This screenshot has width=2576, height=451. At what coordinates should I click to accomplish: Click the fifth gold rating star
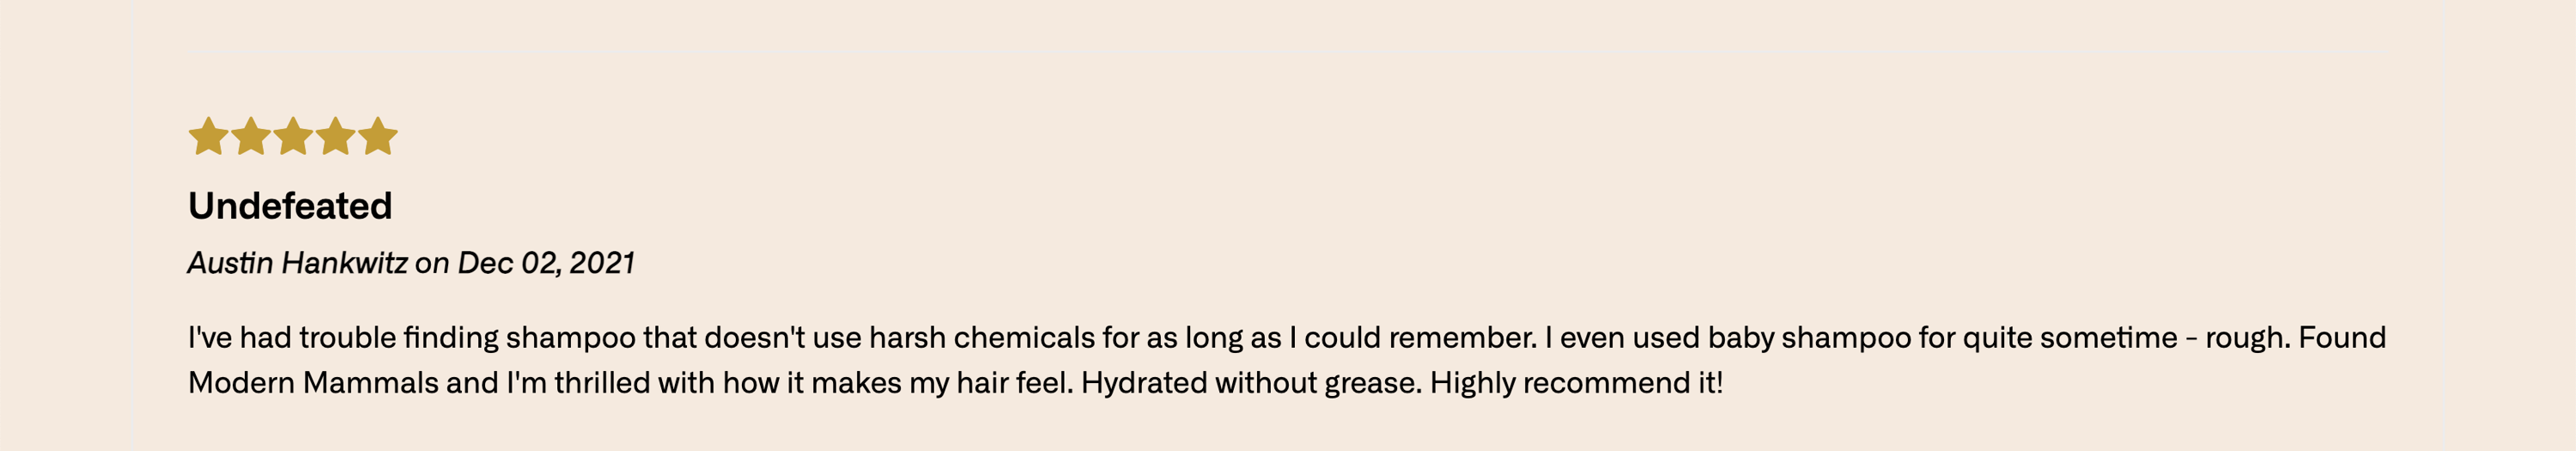click(378, 136)
